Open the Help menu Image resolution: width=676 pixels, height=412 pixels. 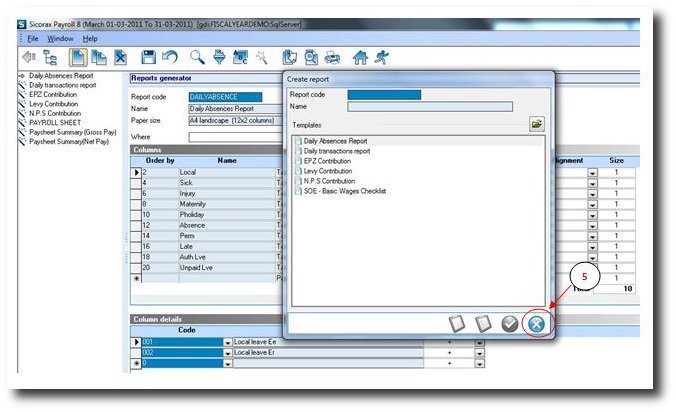click(x=90, y=38)
